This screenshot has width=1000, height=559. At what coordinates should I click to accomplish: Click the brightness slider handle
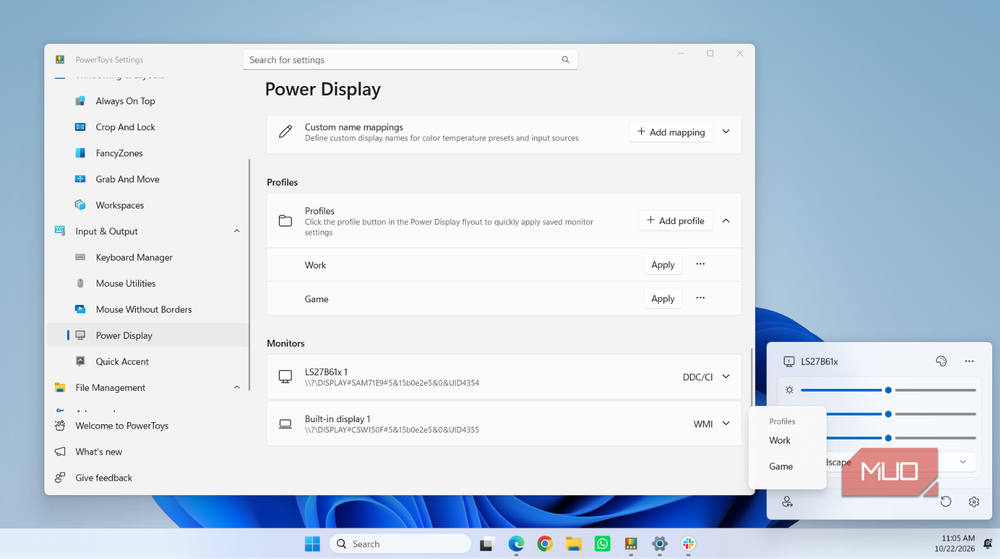tap(888, 390)
